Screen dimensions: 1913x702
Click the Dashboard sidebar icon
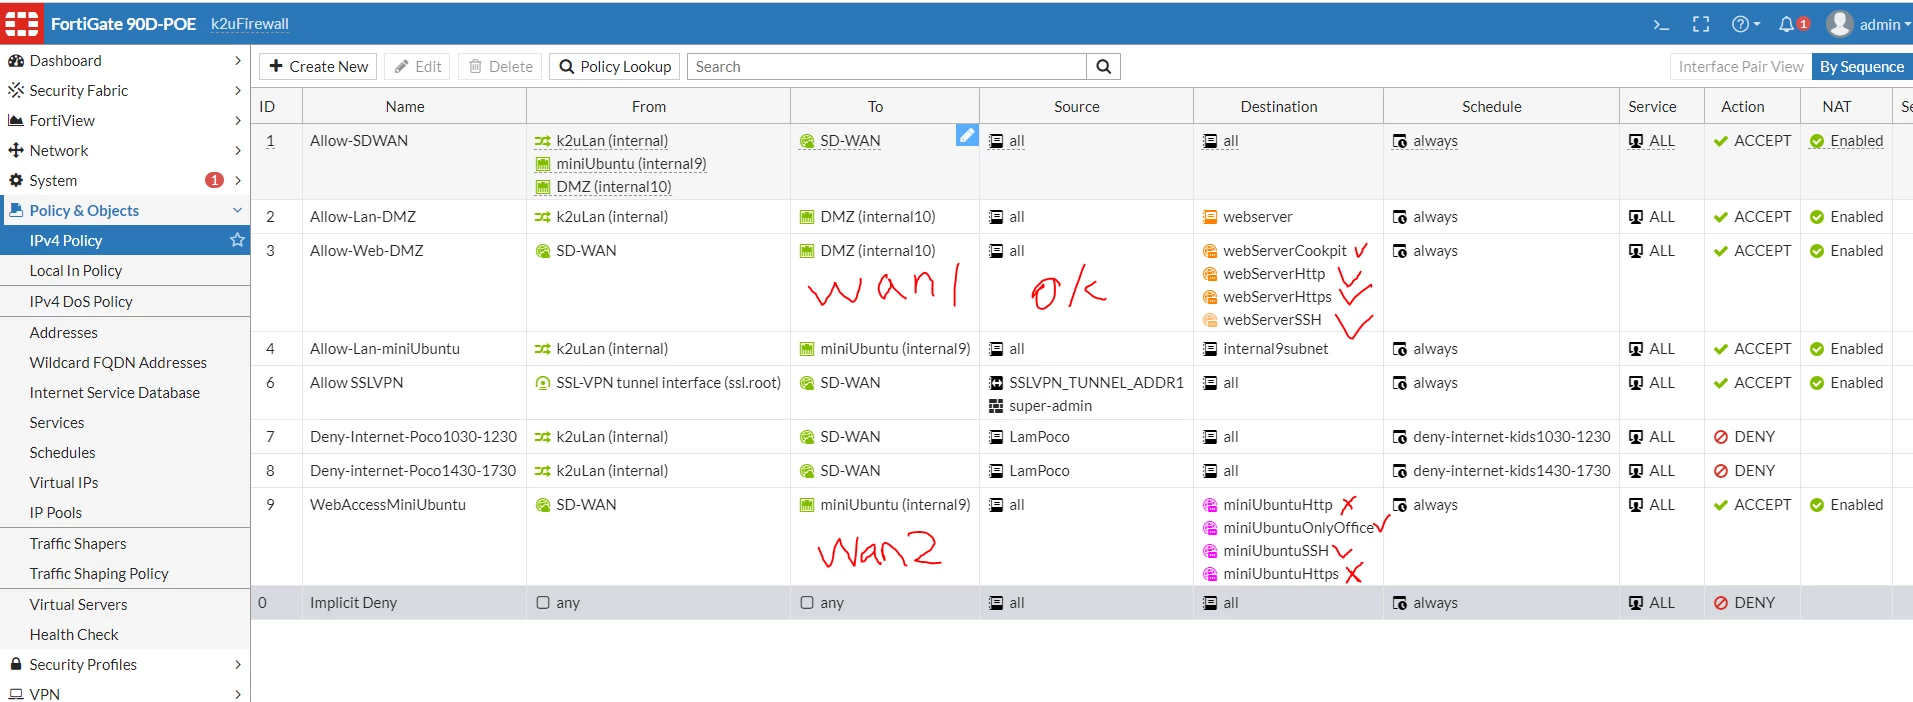(x=16, y=61)
